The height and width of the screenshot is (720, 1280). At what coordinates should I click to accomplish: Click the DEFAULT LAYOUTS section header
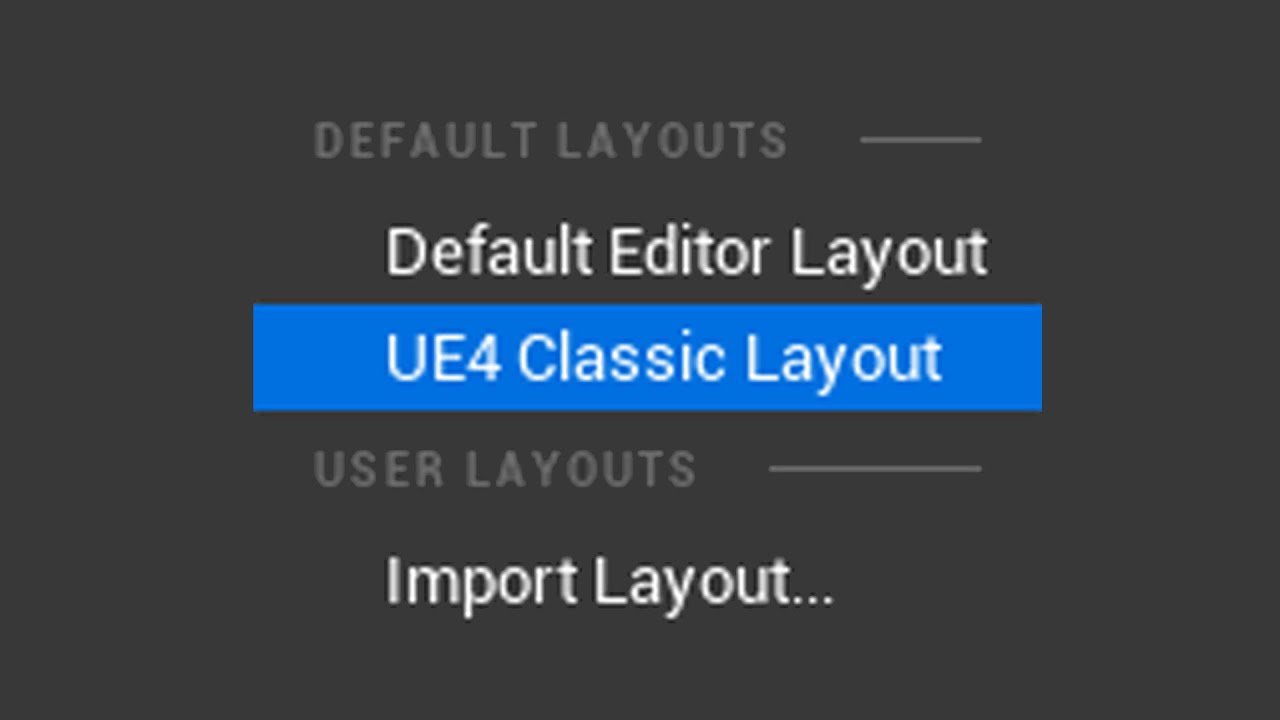point(551,141)
